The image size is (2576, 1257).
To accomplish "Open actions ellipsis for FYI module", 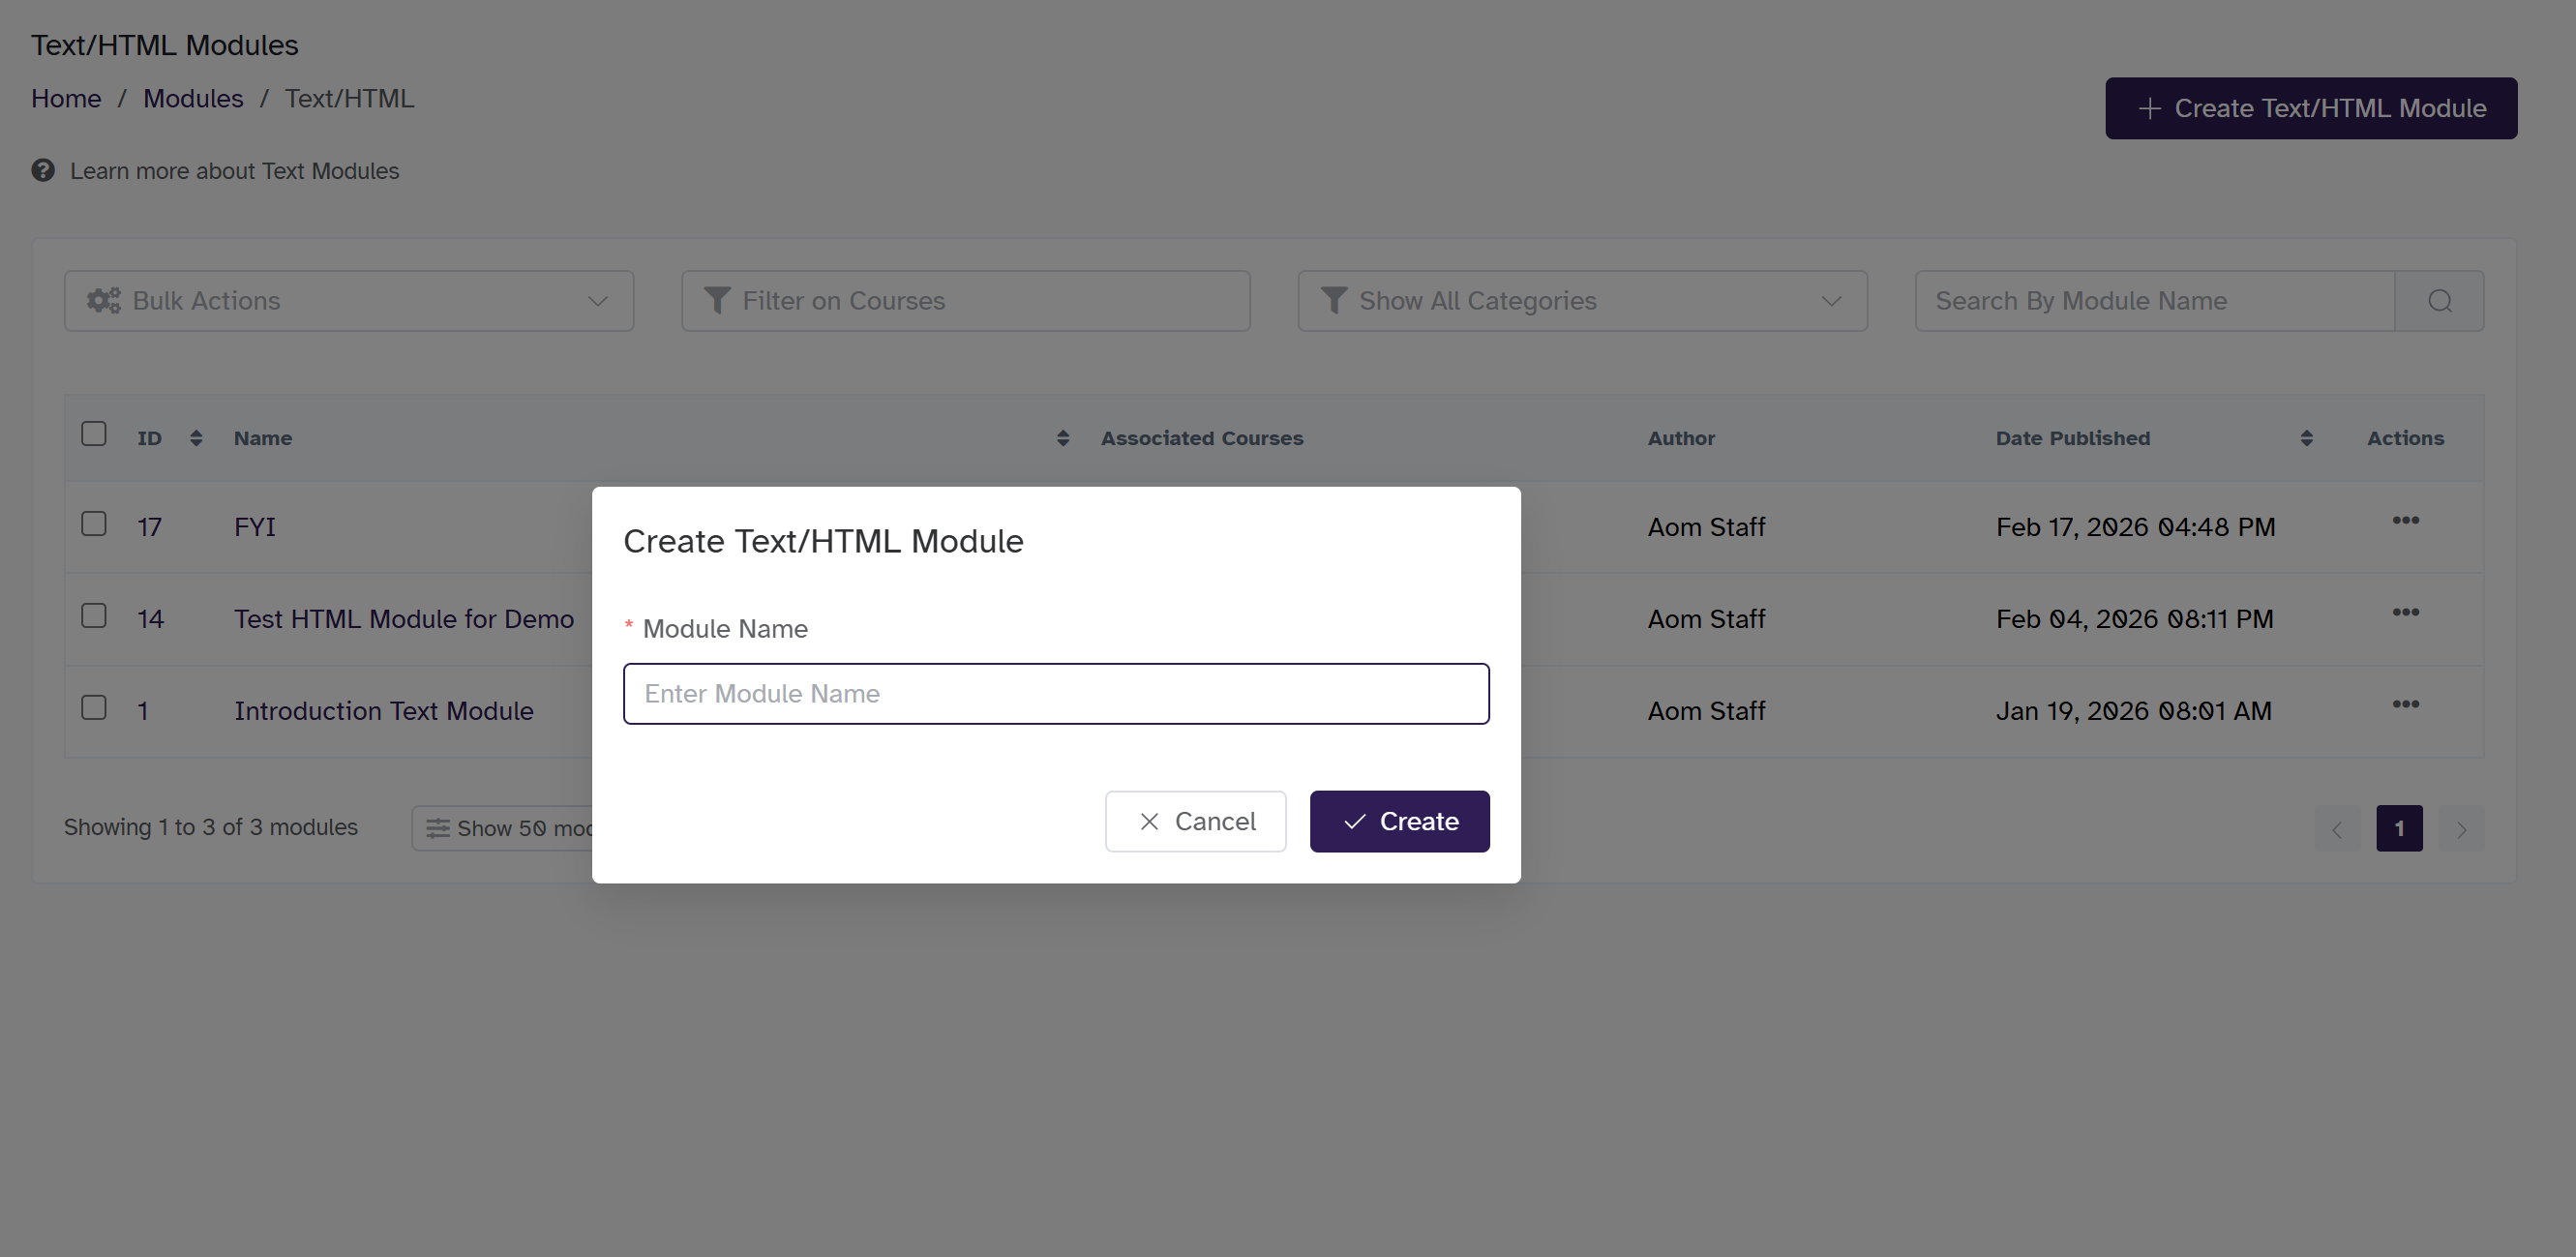I will (2405, 521).
